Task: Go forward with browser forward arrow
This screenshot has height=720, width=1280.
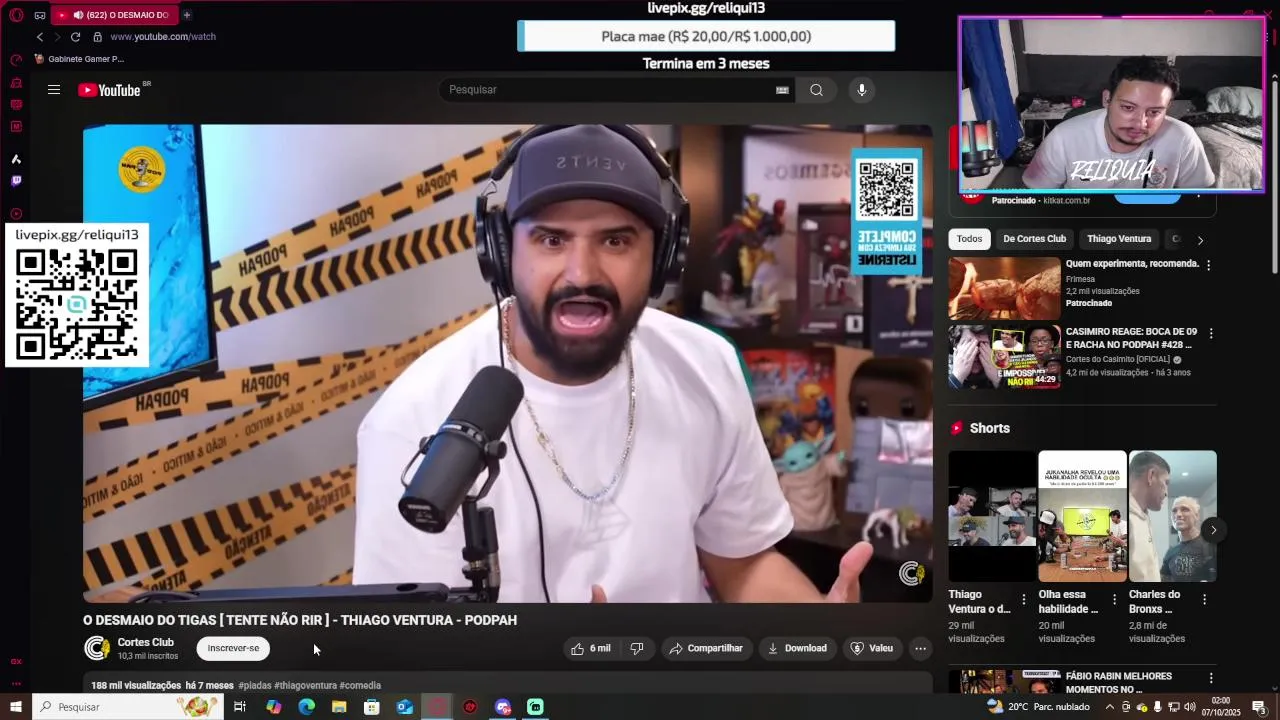Action: 57,37
